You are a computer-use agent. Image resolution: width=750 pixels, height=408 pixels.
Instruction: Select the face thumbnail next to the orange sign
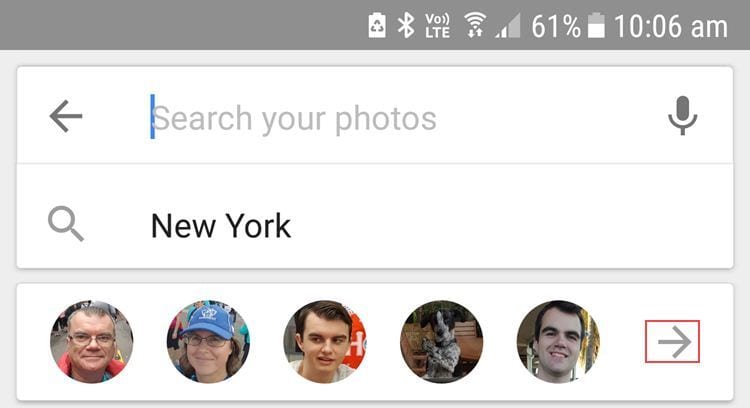[324, 342]
